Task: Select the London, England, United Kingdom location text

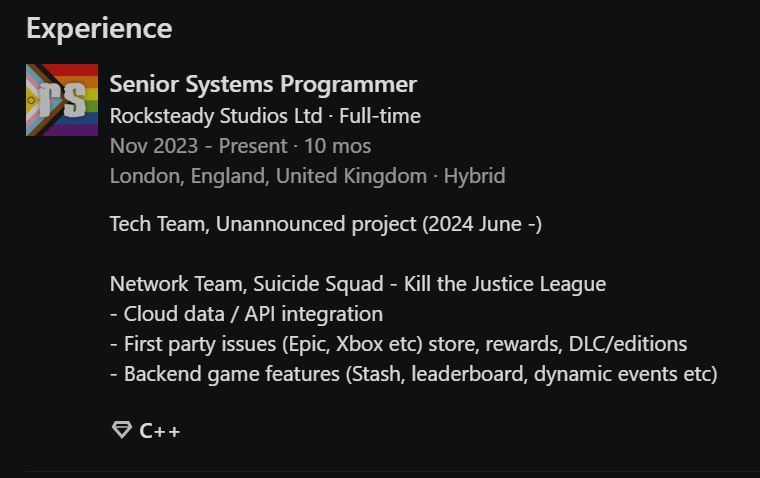Action: tap(268, 176)
